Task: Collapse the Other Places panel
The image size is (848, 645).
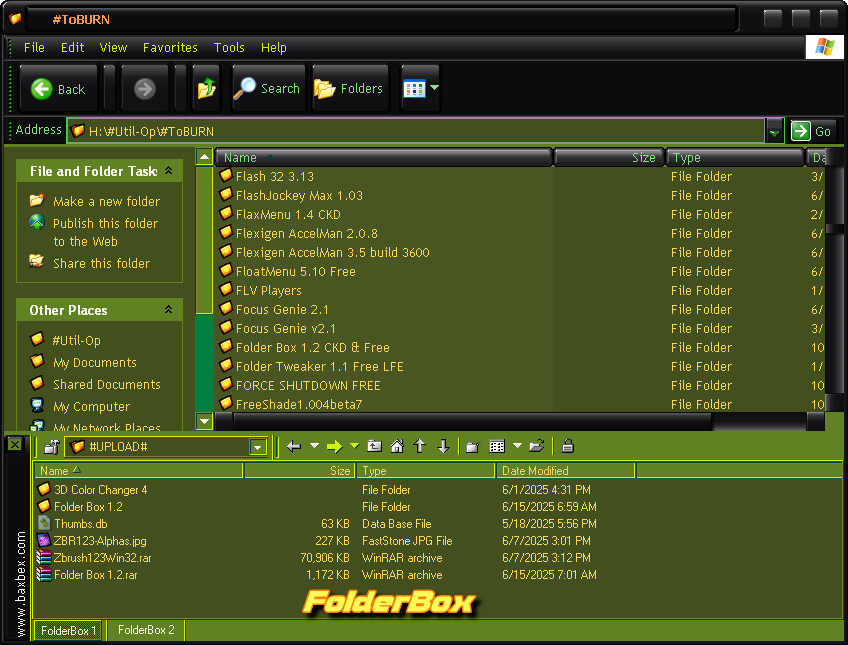Action: tap(168, 310)
